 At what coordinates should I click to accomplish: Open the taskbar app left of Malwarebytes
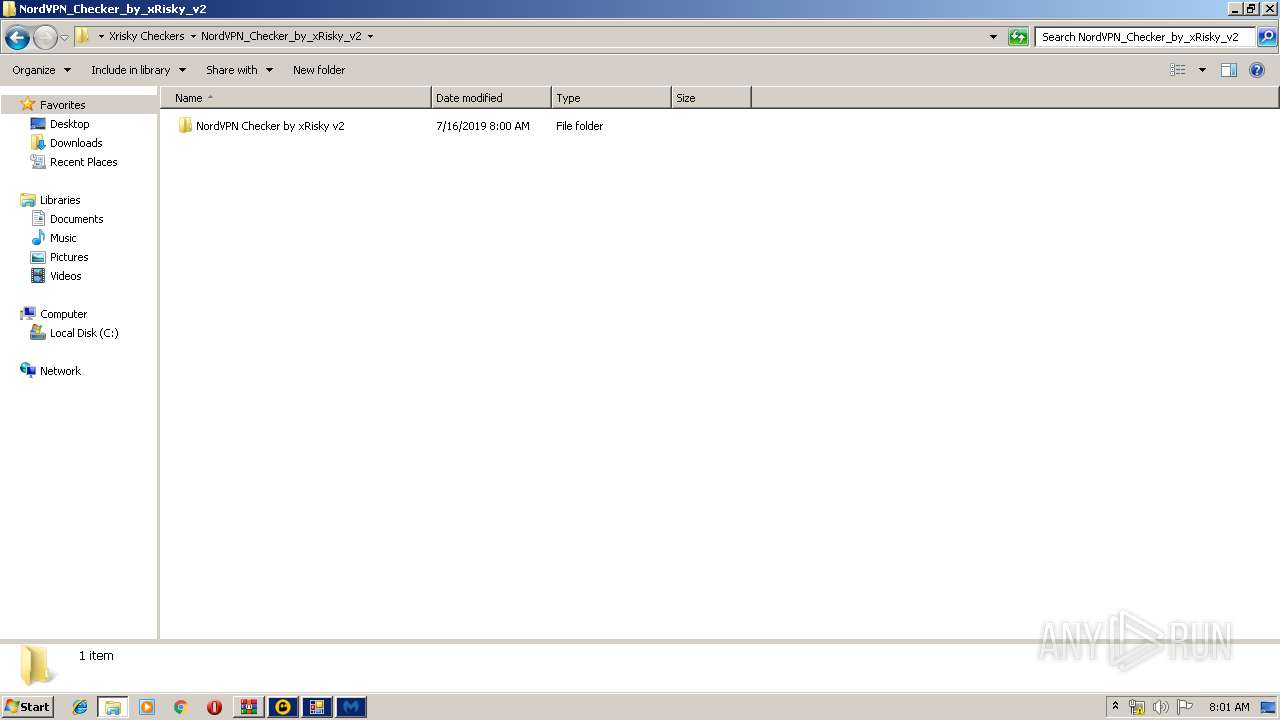point(317,707)
